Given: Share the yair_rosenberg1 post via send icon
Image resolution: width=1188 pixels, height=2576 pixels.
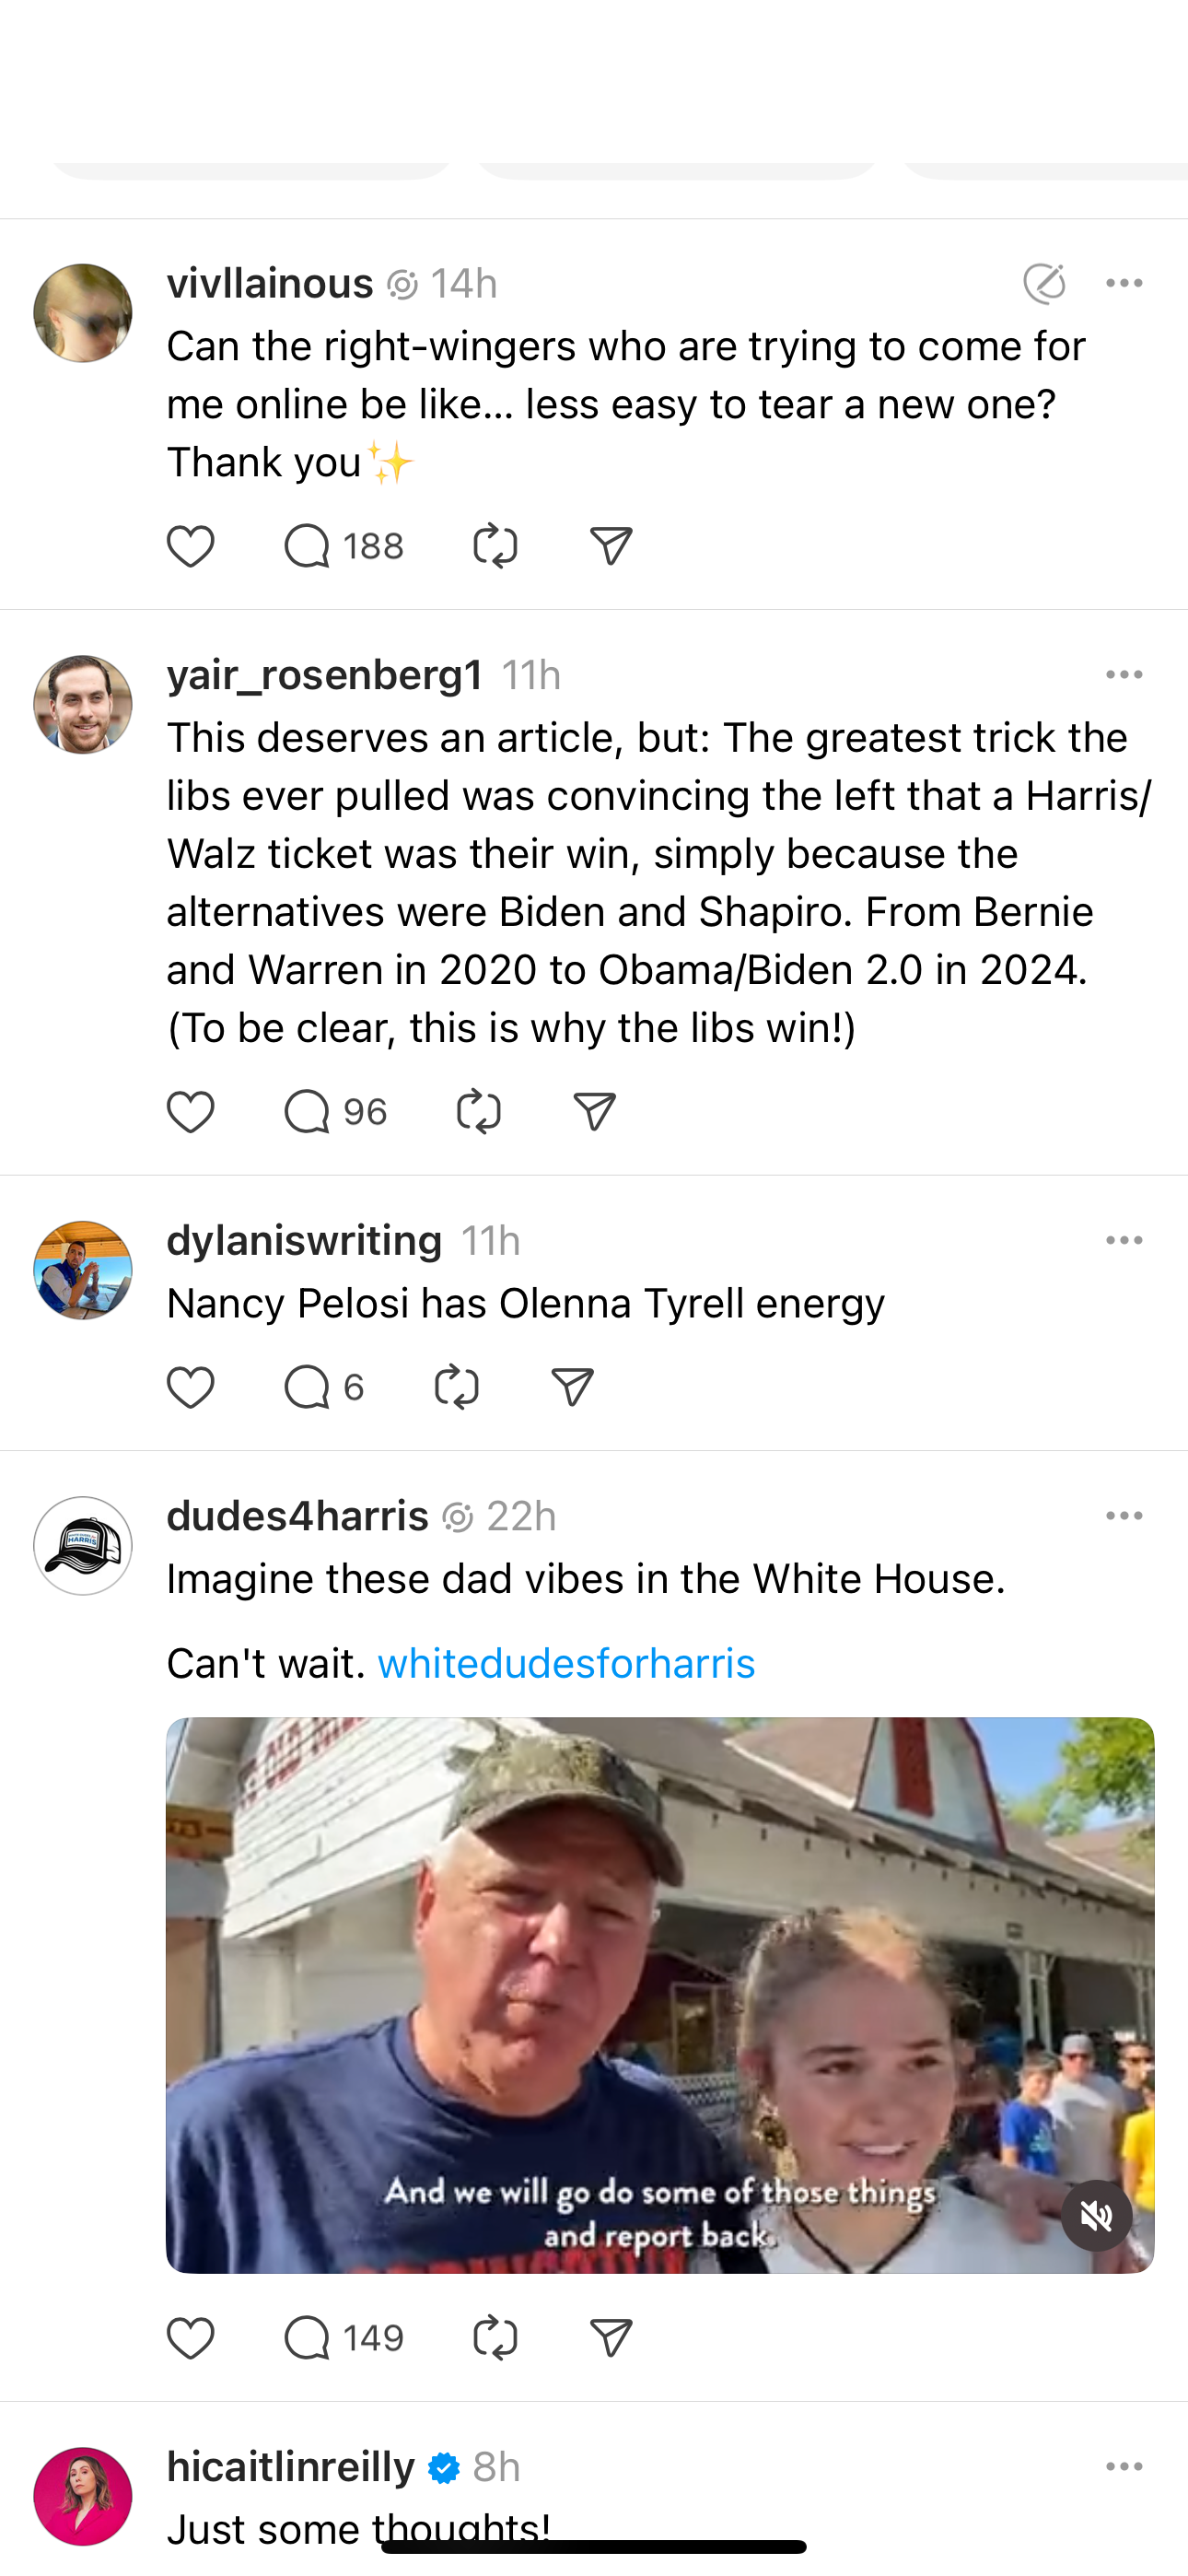Looking at the screenshot, I should click(594, 1112).
